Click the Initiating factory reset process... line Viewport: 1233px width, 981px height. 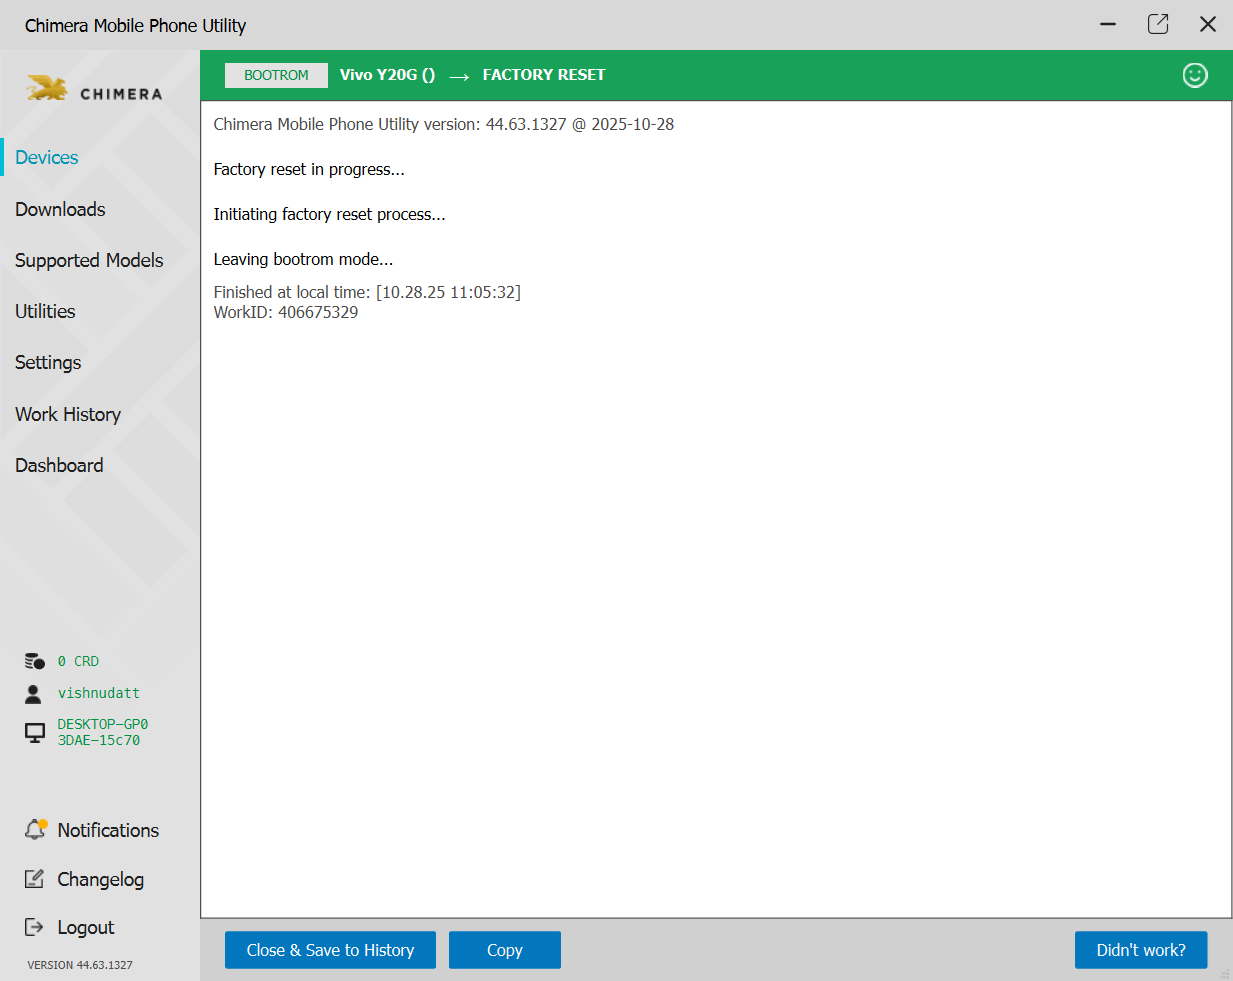[x=329, y=214]
